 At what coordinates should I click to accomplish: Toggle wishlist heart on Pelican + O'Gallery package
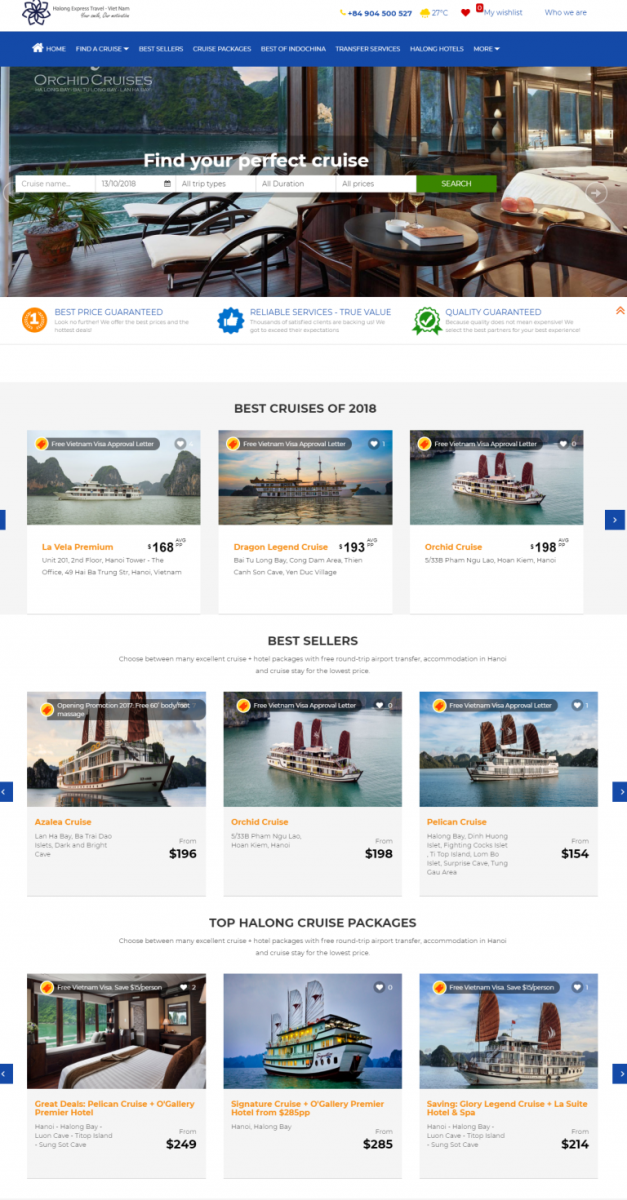184,988
